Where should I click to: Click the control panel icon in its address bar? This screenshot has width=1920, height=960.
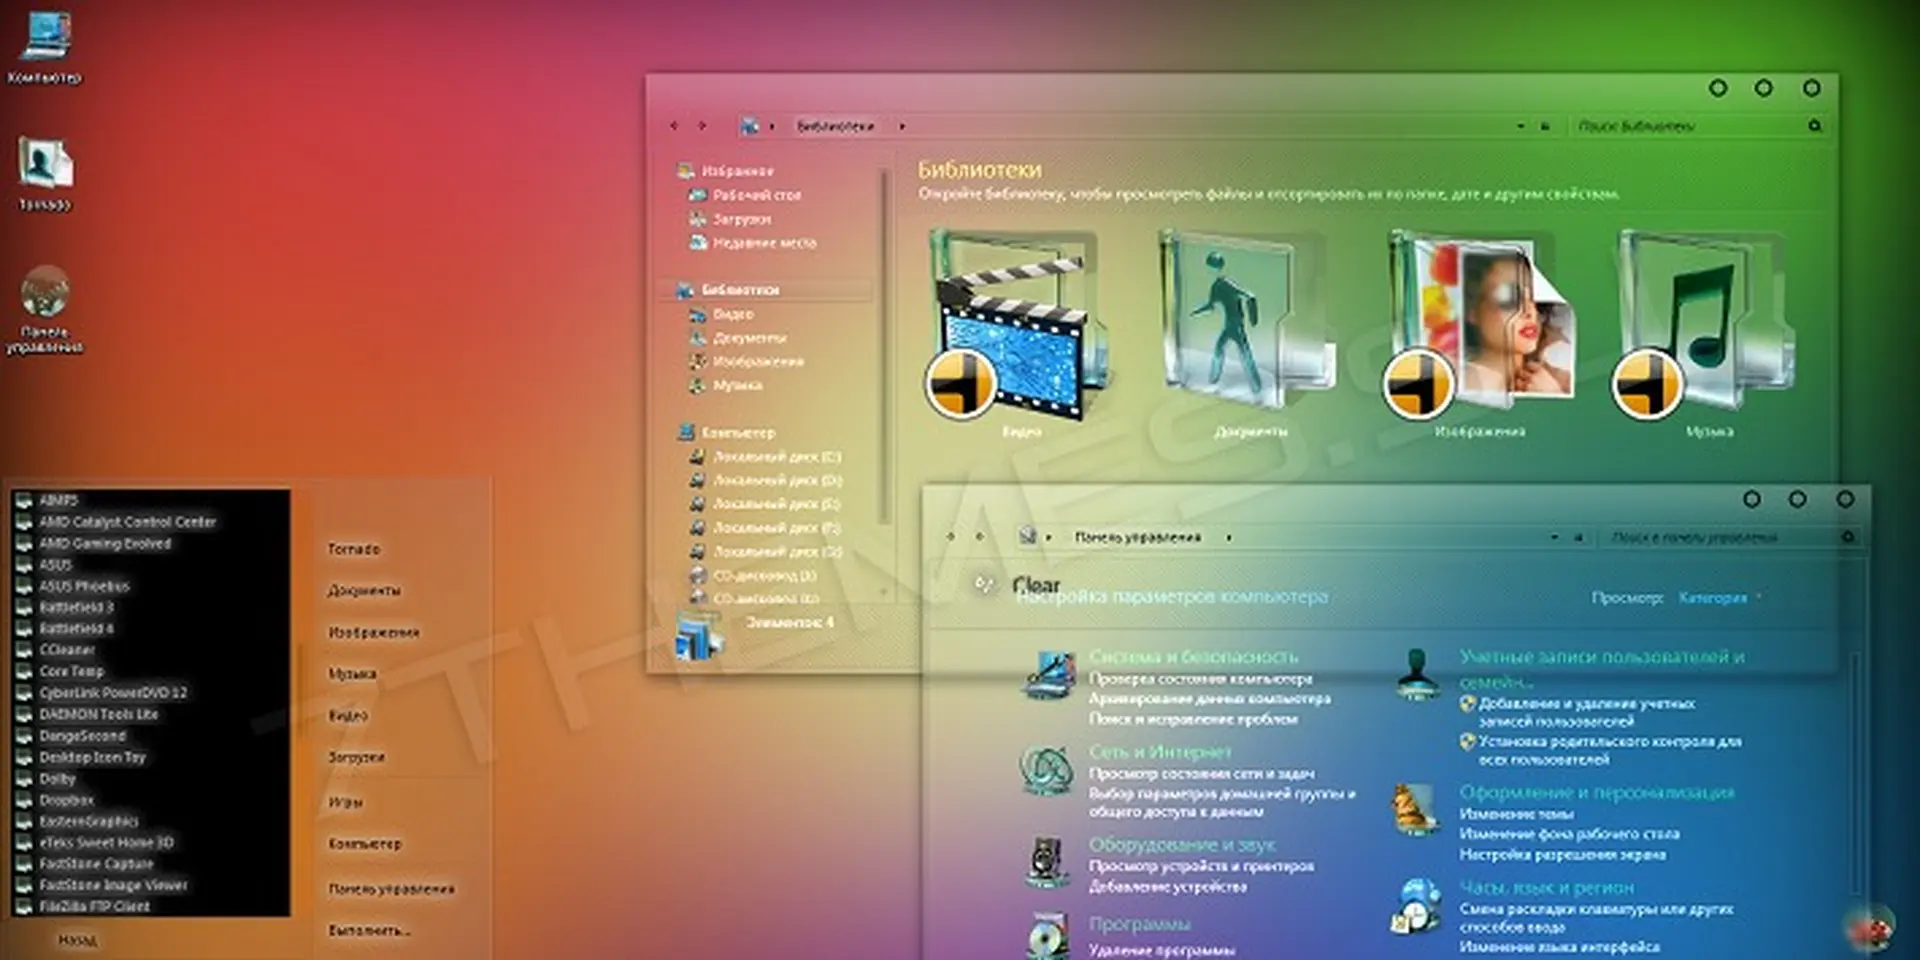pyautogui.click(x=1027, y=537)
